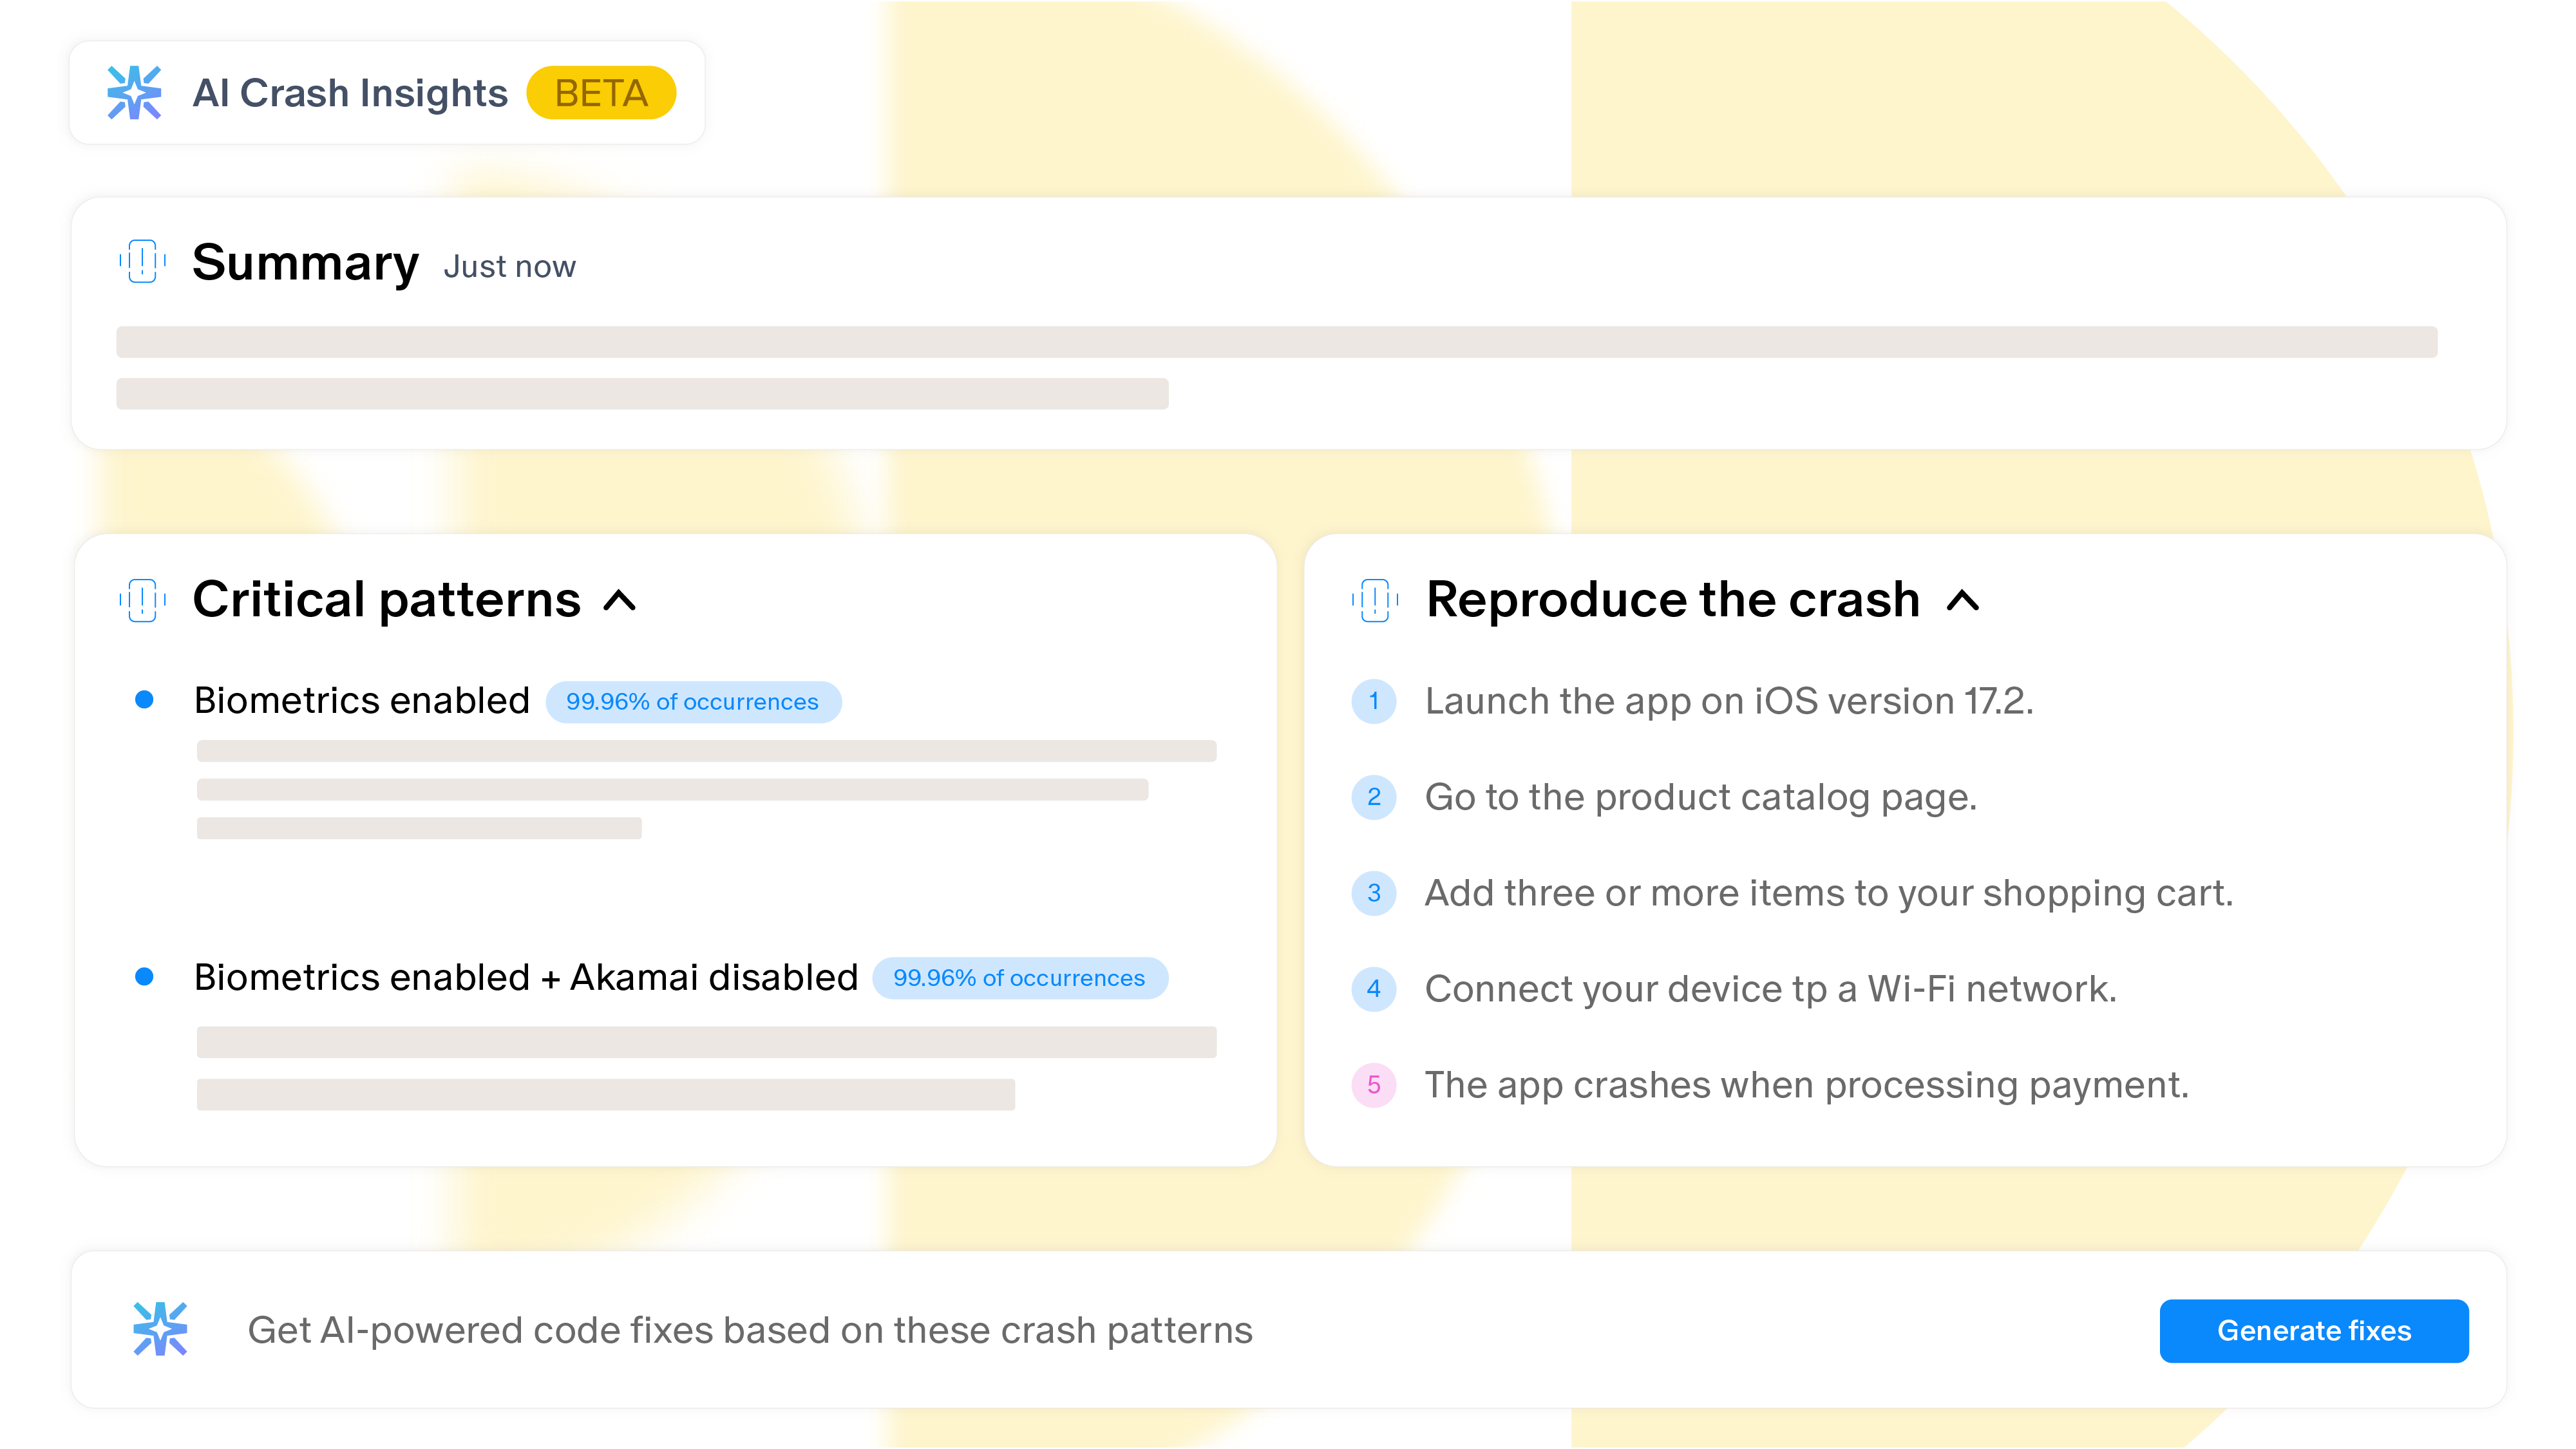2576x1449 pixels.
Task: Click the BETA badge
Action: (x=601, y=93)
